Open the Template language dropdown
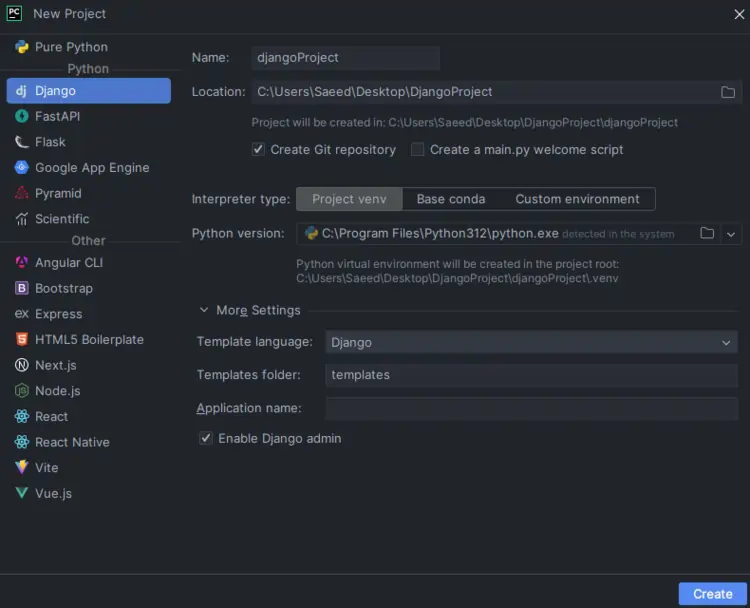Screen dimensions: 750x608 click(x=531, y=343)
